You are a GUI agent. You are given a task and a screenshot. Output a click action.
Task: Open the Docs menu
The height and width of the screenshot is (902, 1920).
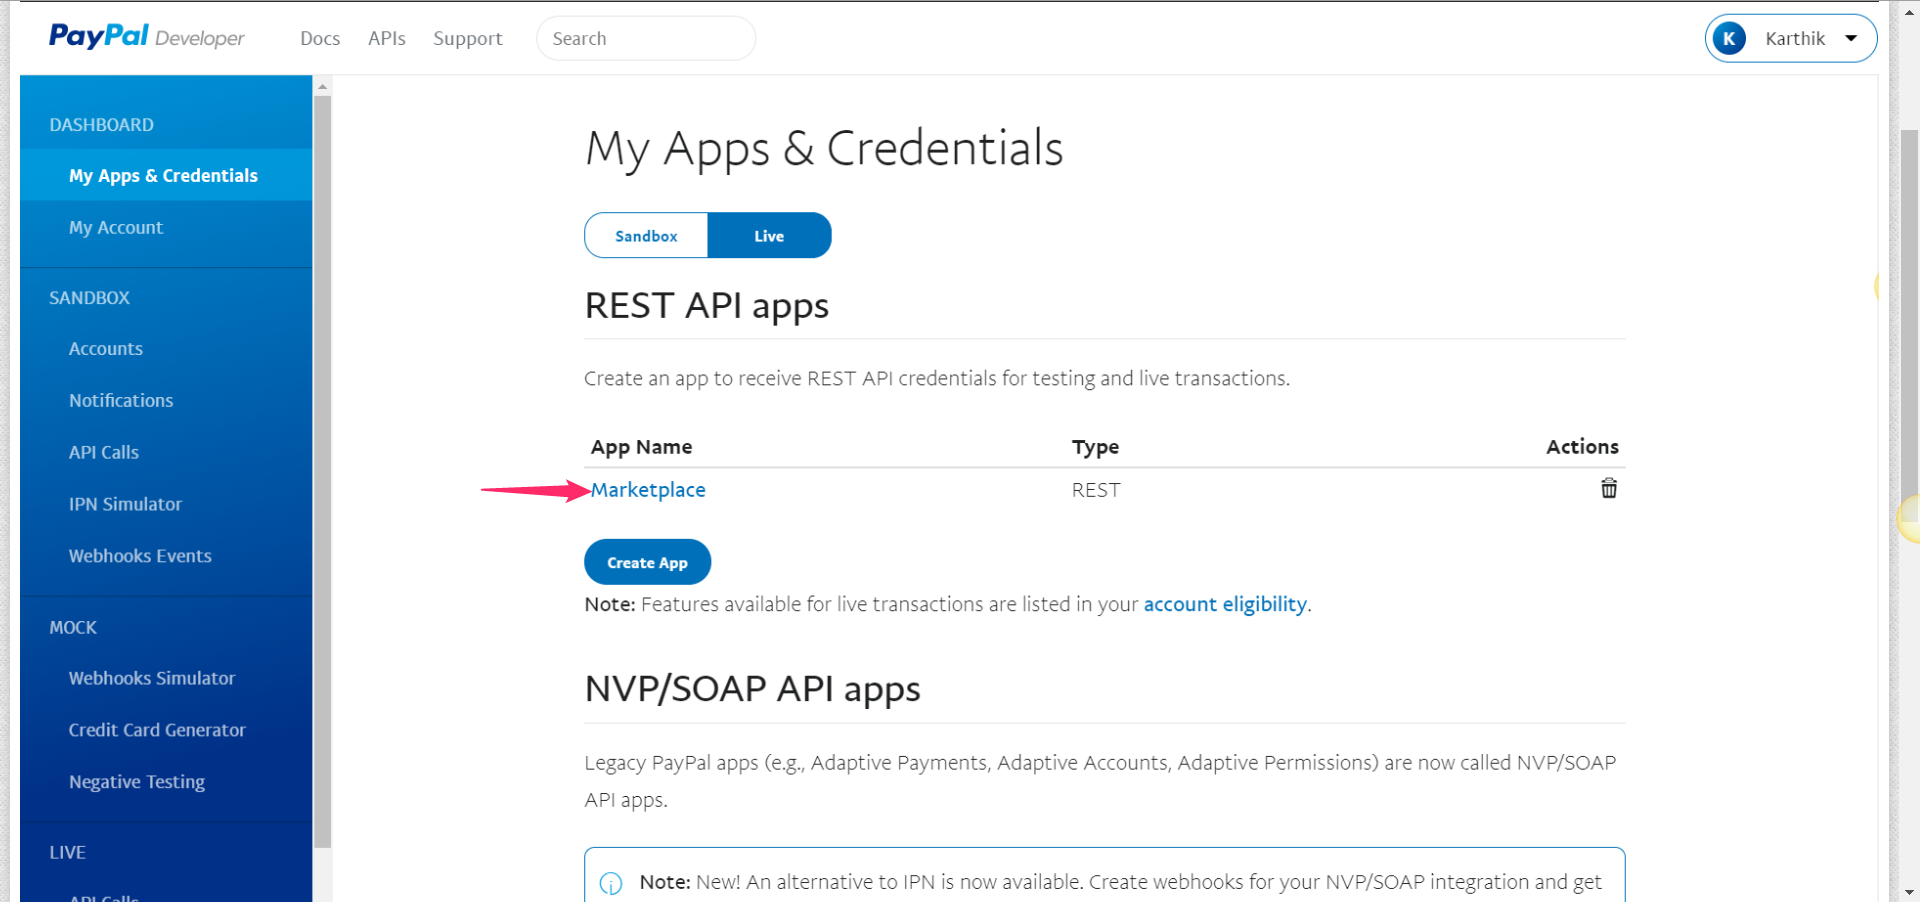[x=320, y=38]
